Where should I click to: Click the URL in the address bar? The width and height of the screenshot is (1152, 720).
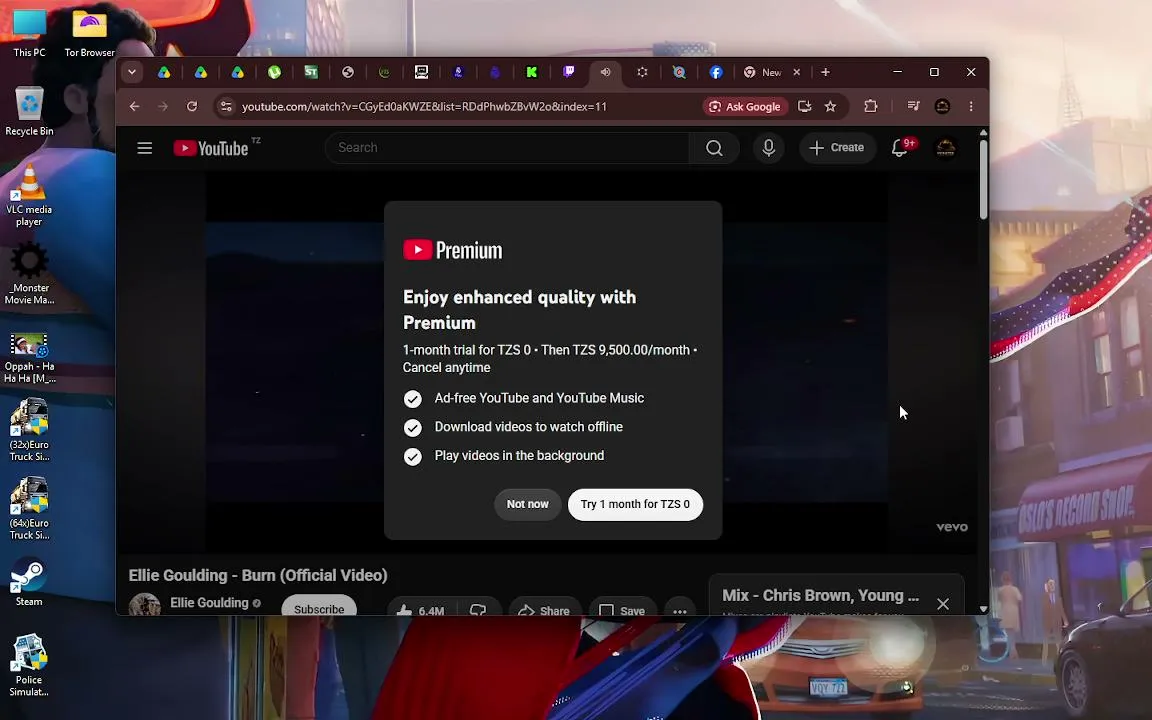click(x=425, y=107)
